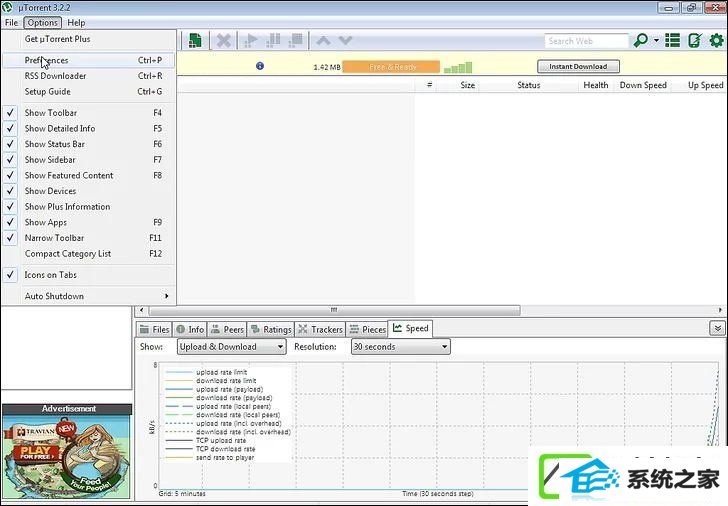The width and height of the screenshot is (728, 506).
Task: Click the remote device icon in toolbar
Action: (695, 40)
